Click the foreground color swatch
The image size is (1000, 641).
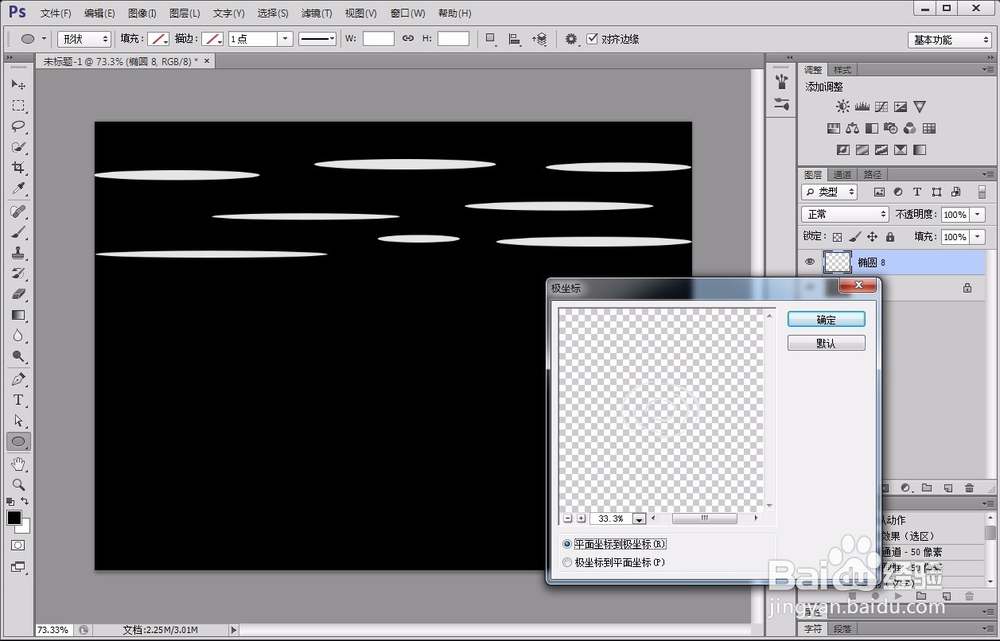coord(13,518)
